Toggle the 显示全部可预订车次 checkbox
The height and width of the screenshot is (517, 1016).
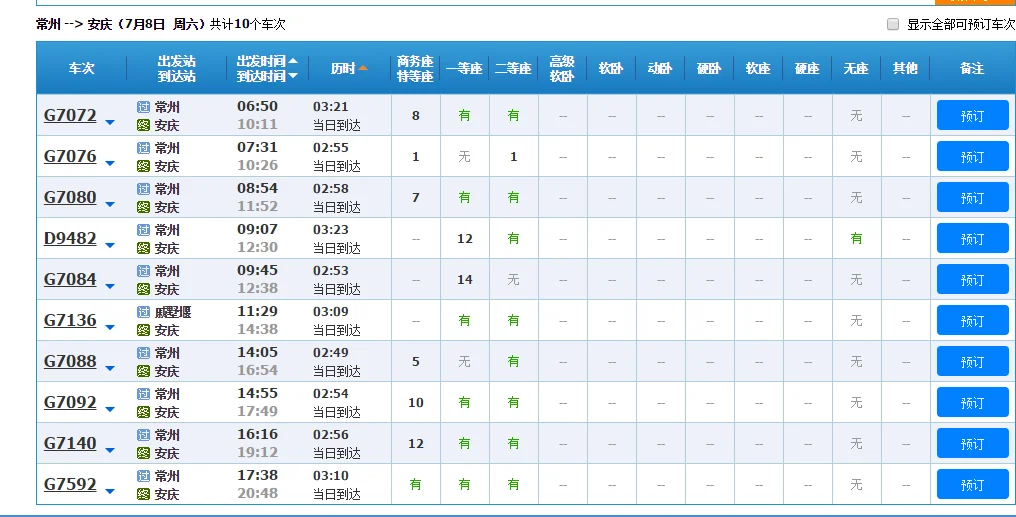click(x=893, y=25)
